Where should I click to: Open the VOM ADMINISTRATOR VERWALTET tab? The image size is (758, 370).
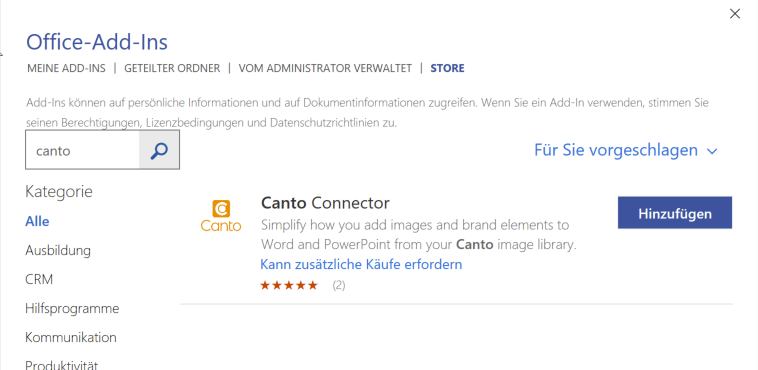325,68
